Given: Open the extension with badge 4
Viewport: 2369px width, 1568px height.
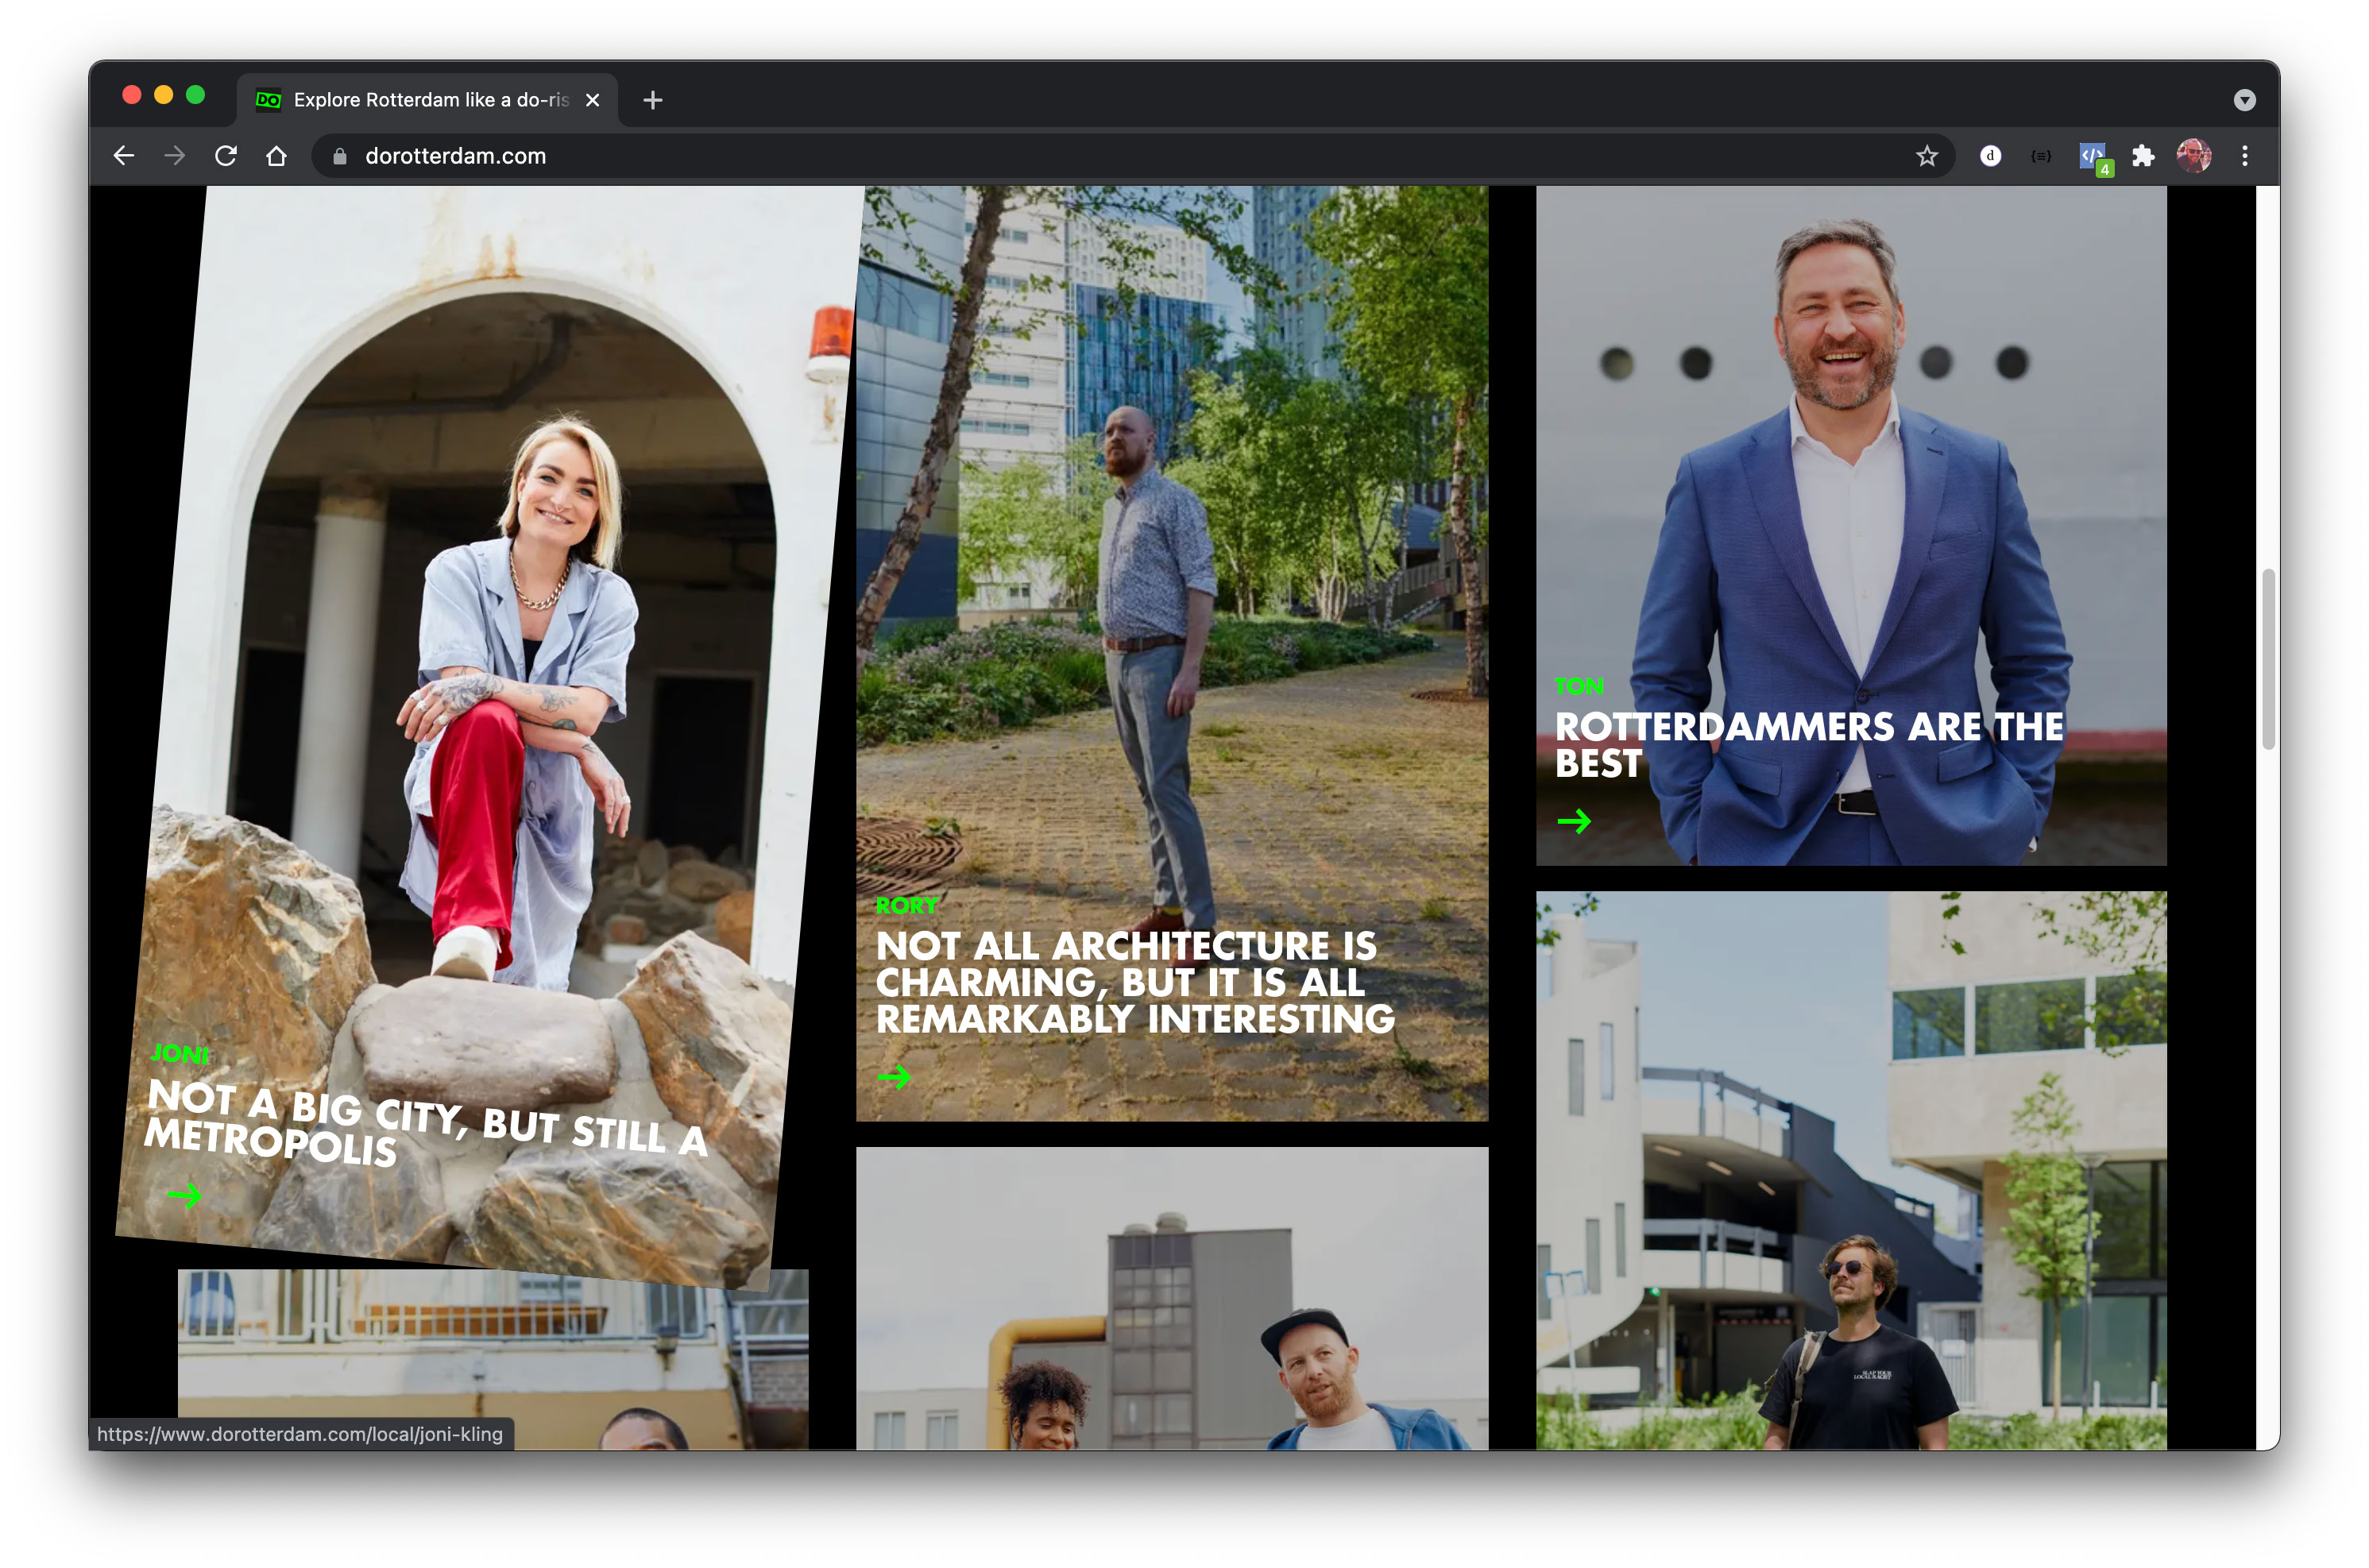Looking at the screenshot, I should pyautogui.click(x=2093, y=157).
